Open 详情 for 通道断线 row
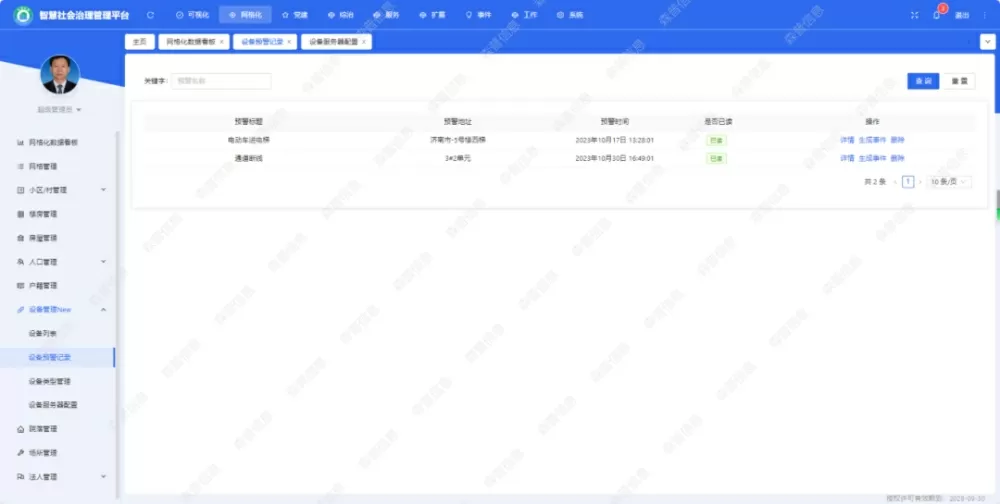1000x504 pixels. tap(847, 158)
